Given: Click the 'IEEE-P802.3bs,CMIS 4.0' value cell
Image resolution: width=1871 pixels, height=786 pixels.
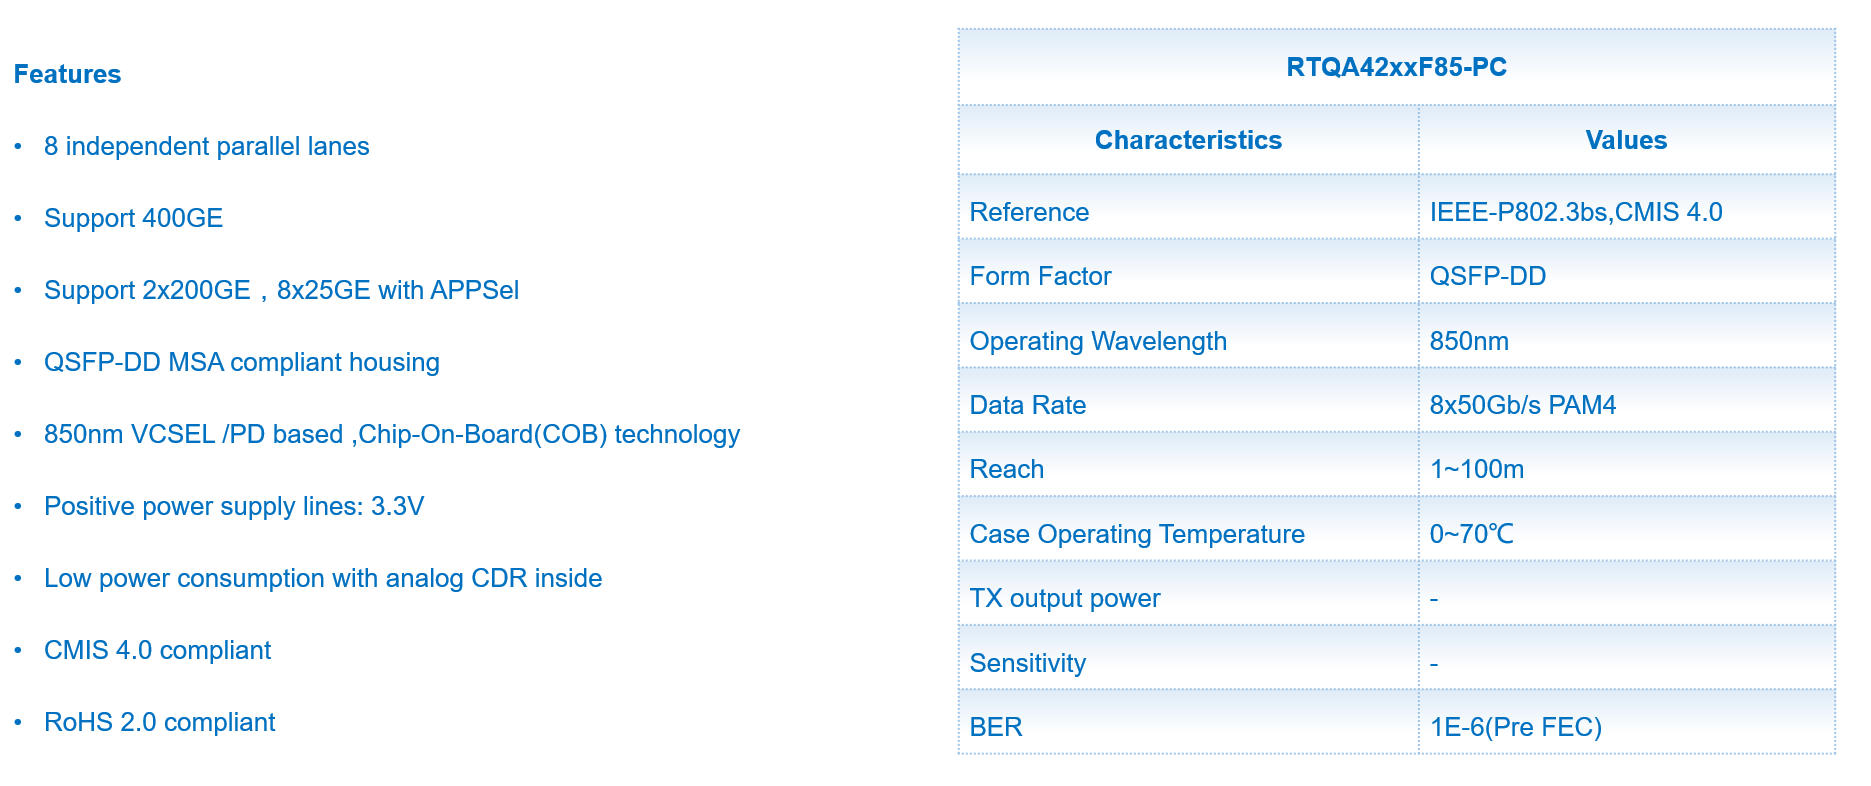Looking at the screenshot, I should (x=1575, y=212).
